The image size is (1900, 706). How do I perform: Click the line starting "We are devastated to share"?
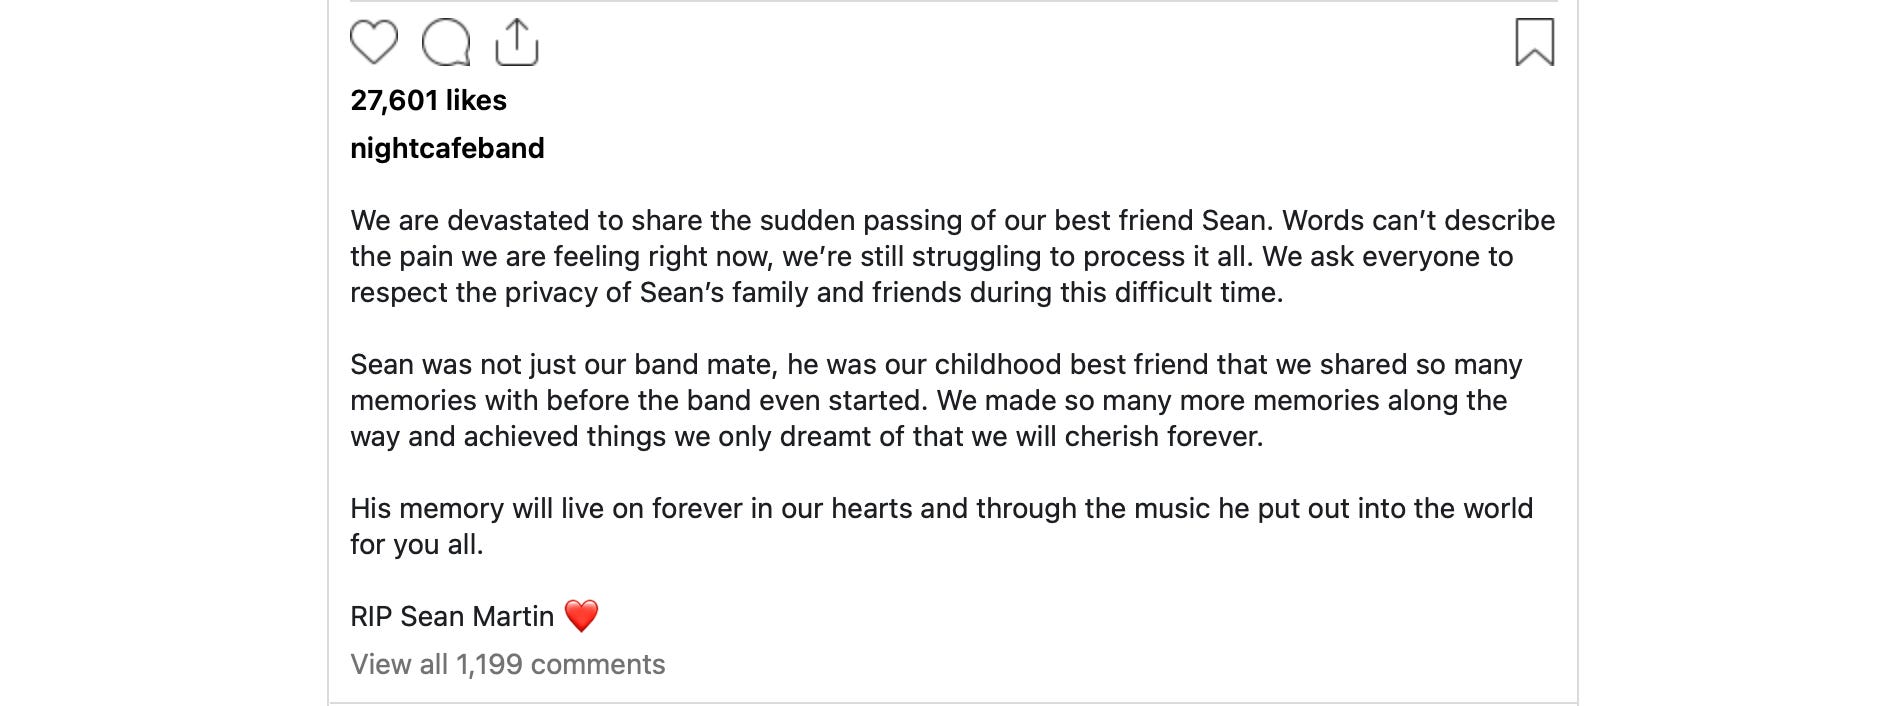pos(952,220)
